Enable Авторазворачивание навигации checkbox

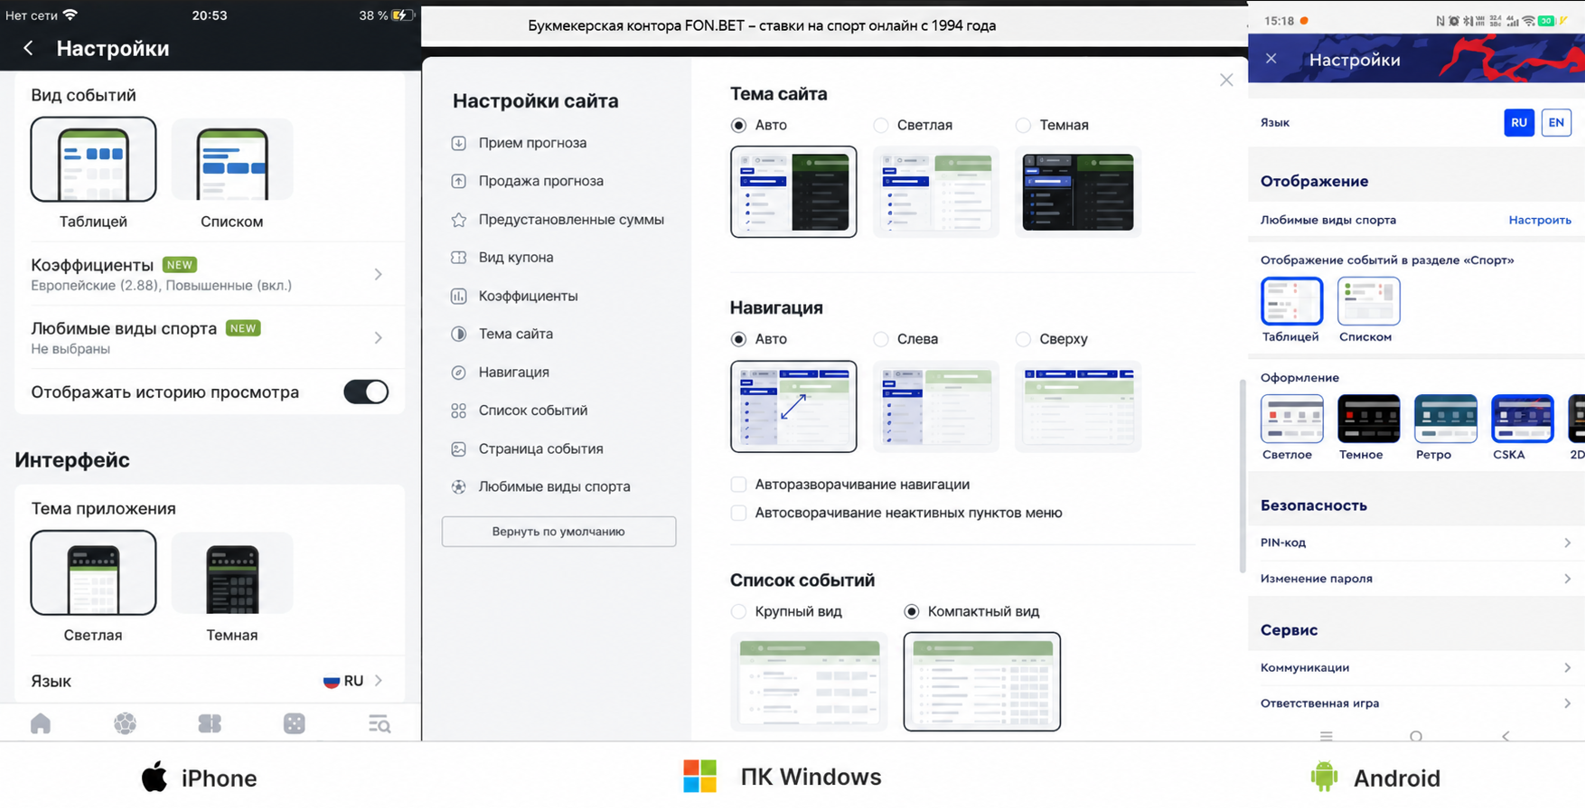739,484
